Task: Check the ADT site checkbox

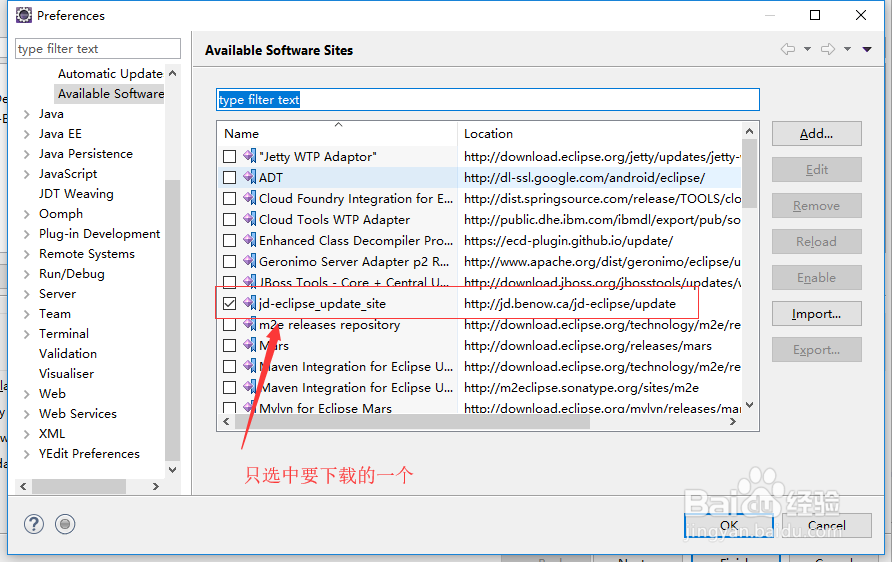Action: (229, 177)
